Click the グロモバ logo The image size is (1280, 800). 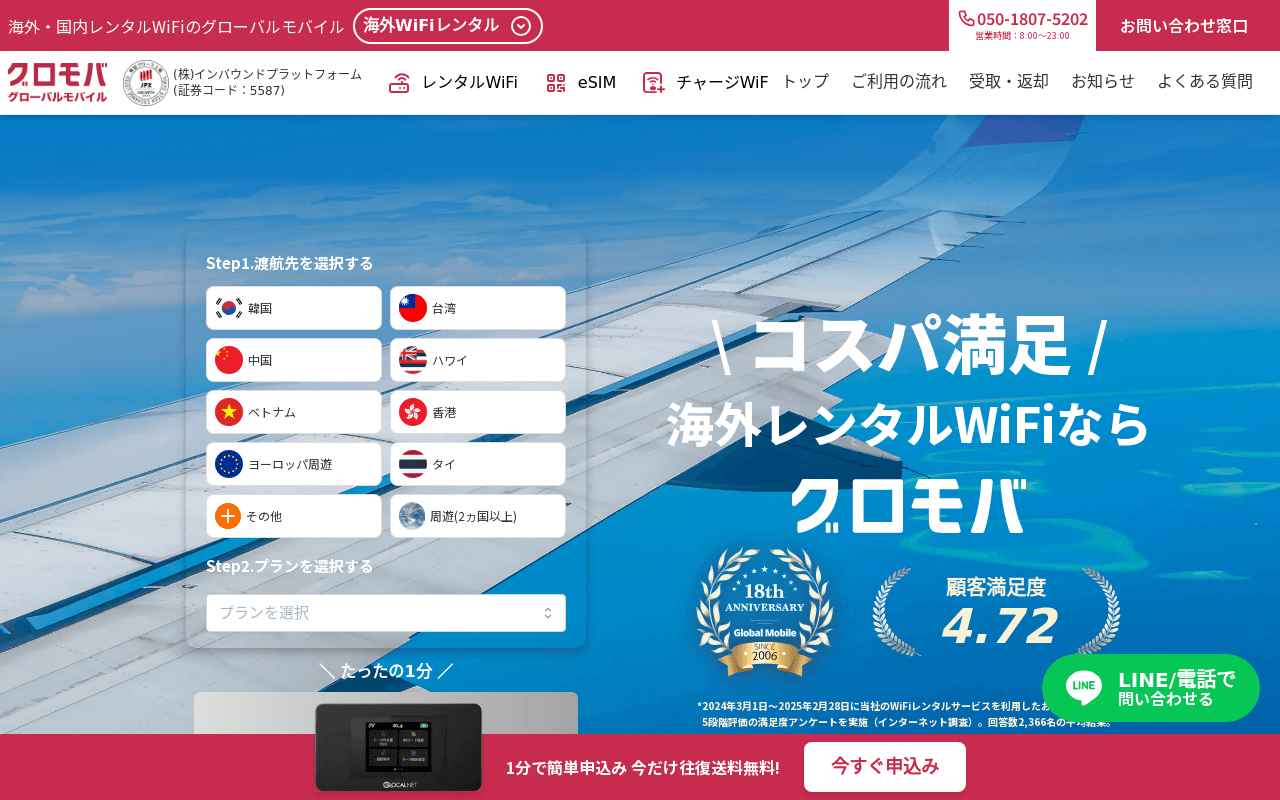coord(57,82)
